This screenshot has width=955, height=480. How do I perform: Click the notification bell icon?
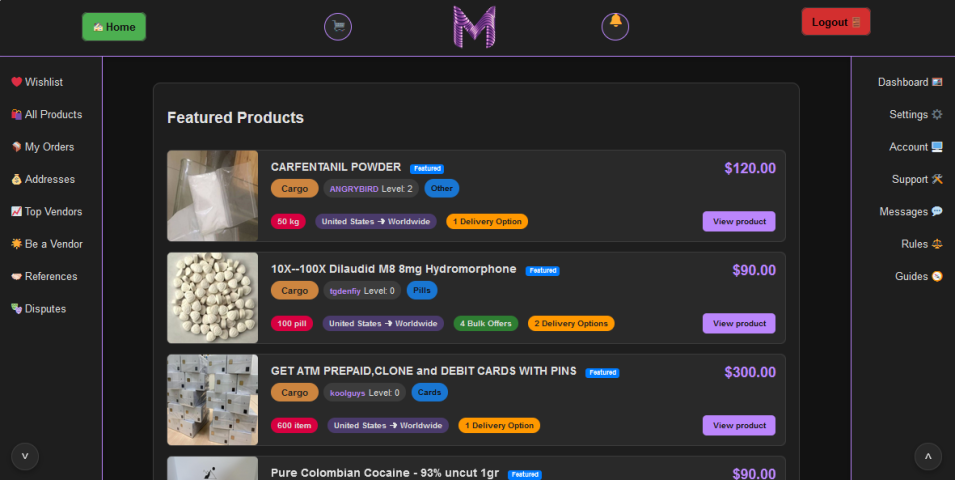(x=615, y=26)
